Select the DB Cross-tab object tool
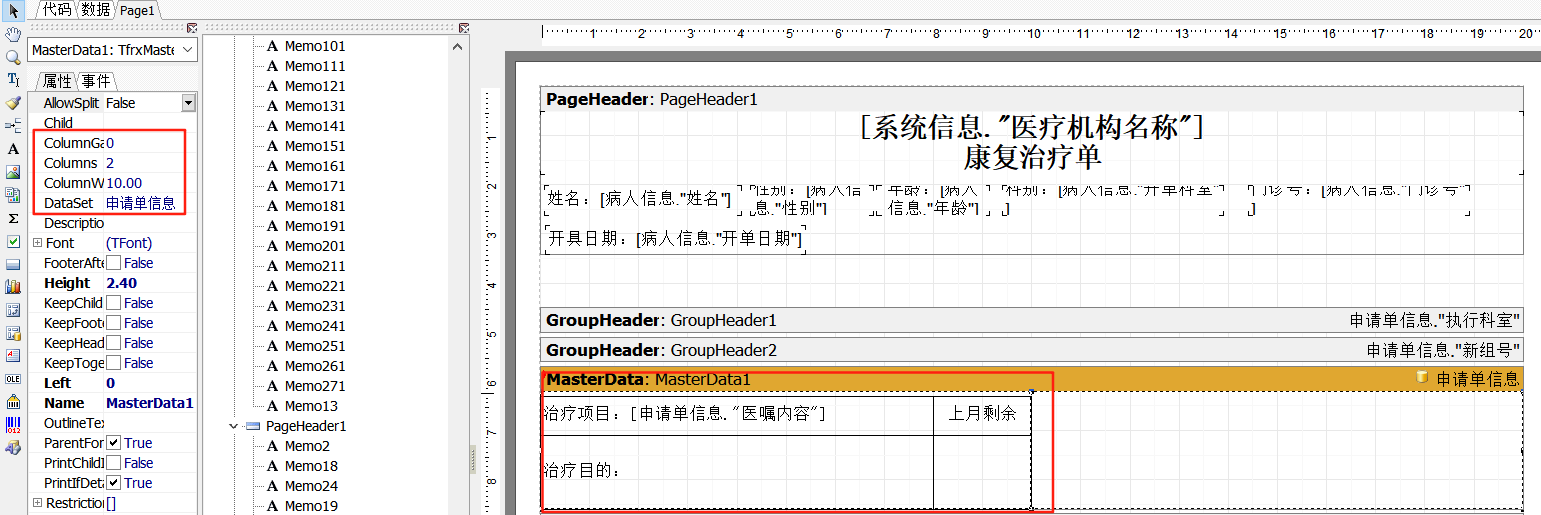 (13, 333)
